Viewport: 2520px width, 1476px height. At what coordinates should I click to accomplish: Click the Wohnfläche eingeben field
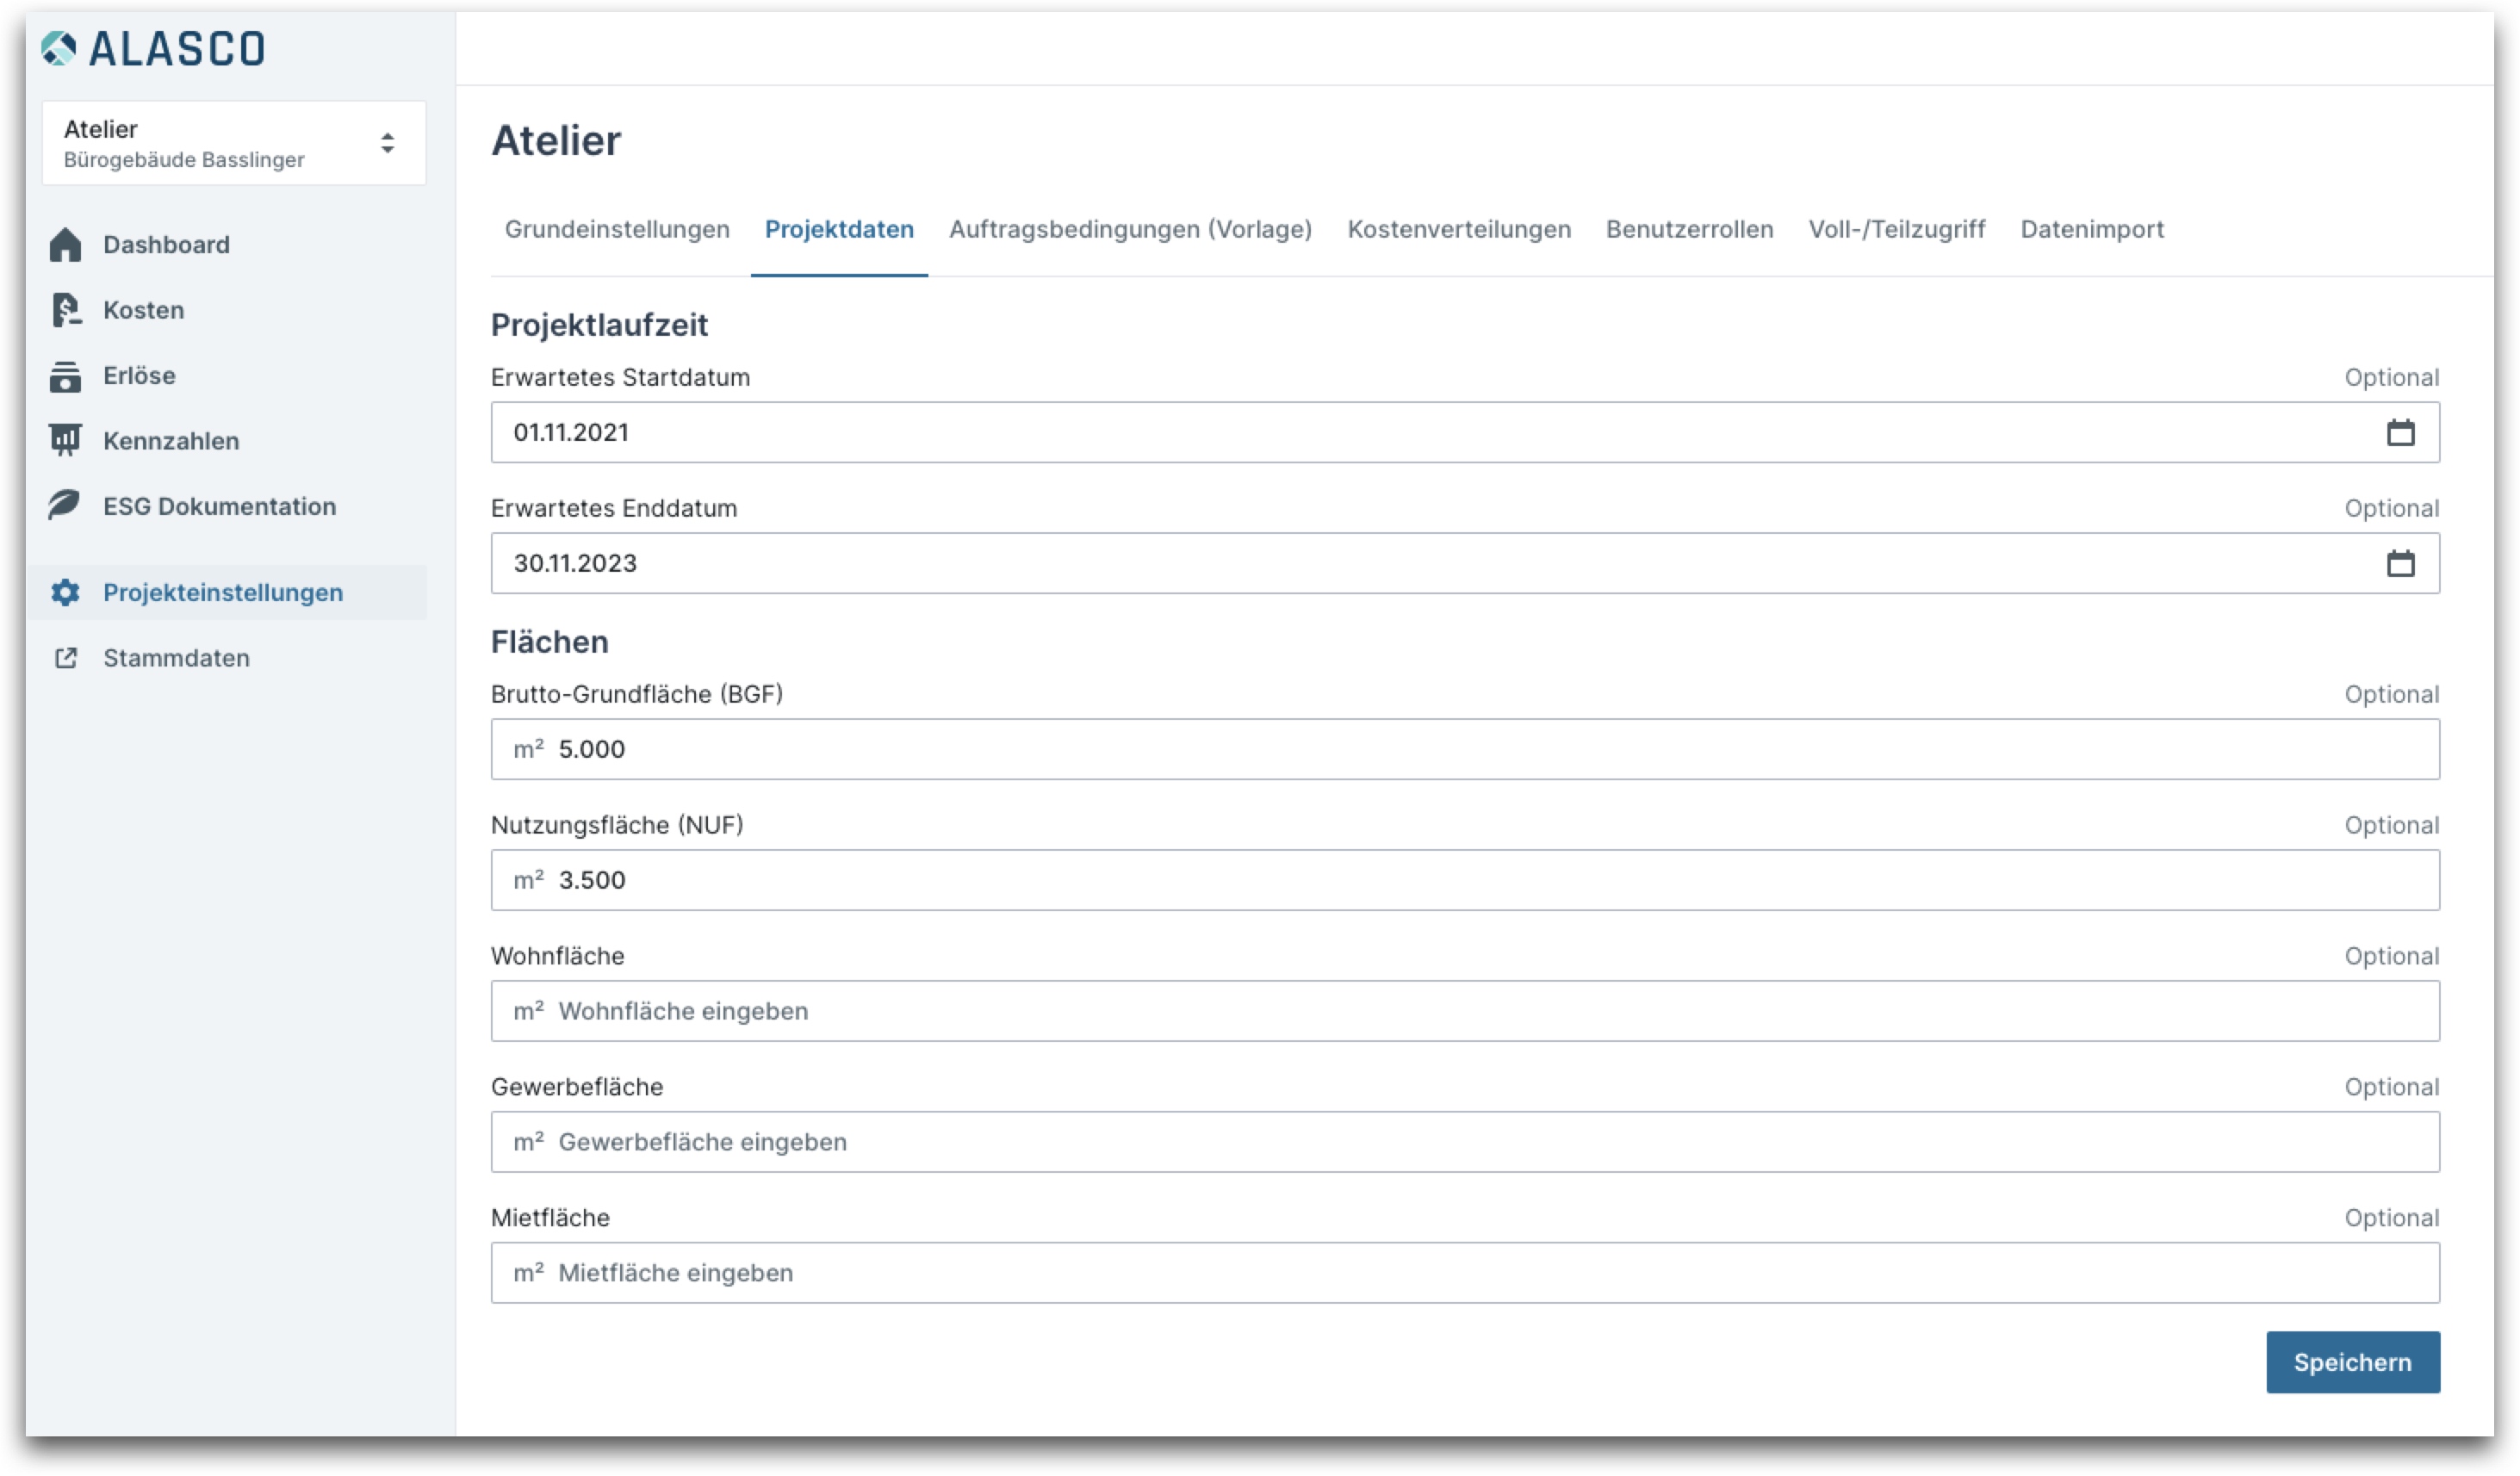click(x=1465, y=1012)
